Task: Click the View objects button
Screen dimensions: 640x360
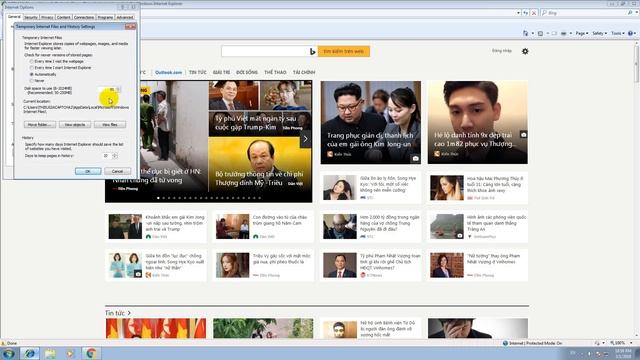Action: pos(75,124)
